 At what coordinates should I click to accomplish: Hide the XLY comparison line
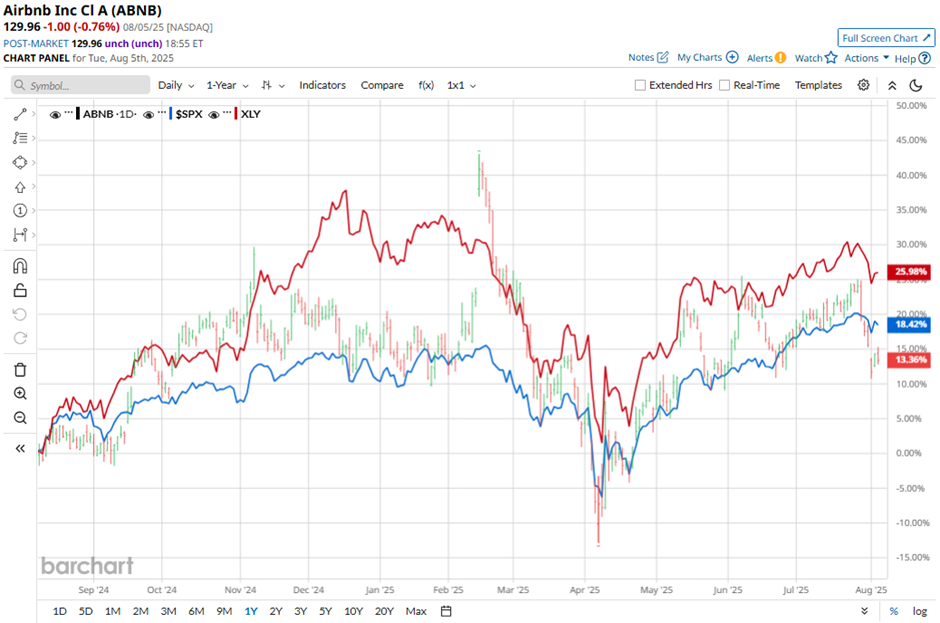tap(213, 115)
